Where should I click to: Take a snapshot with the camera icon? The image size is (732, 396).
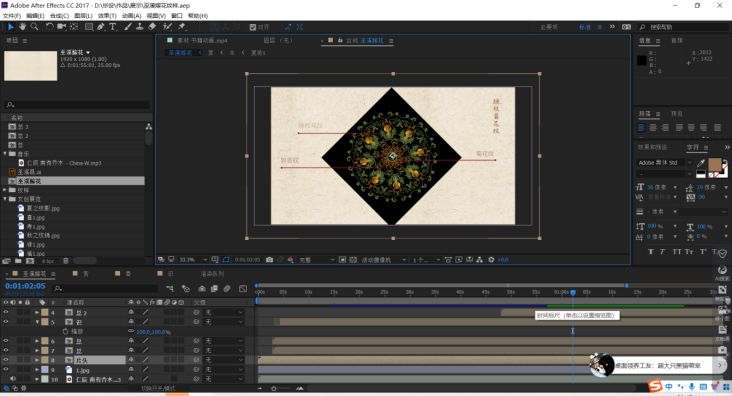coord(269,260)
